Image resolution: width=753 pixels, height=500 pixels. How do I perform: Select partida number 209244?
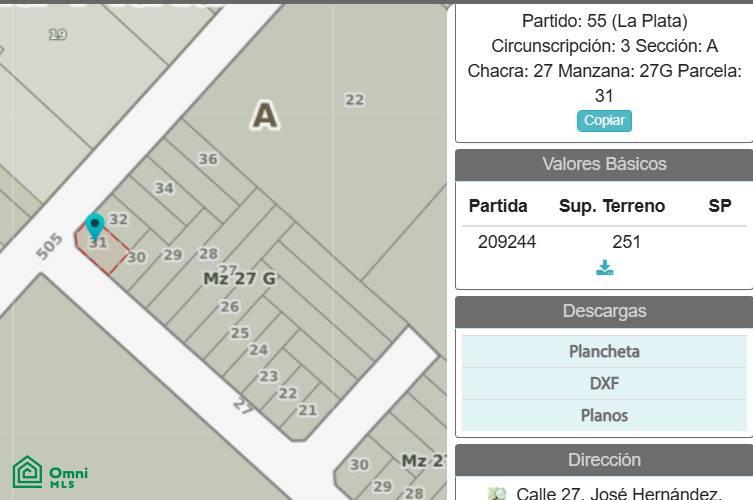tap(507, 242)
